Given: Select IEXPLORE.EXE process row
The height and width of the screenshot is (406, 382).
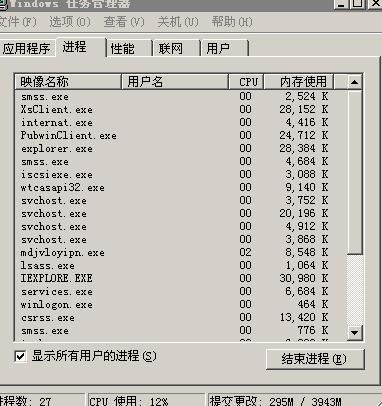Looking at the screenshot, I should (x=180, y=279).
